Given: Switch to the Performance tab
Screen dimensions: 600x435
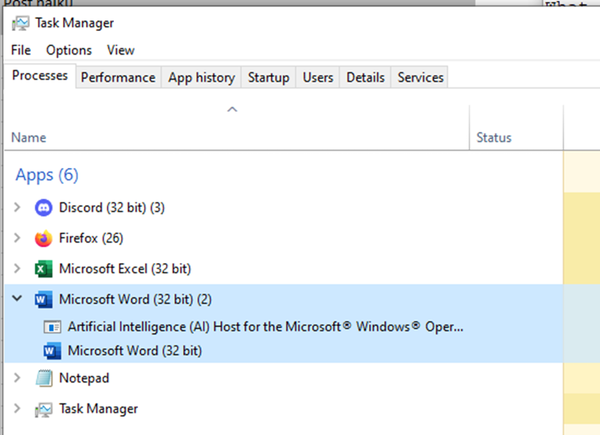Looking at the screenshot, I should 118,77.
